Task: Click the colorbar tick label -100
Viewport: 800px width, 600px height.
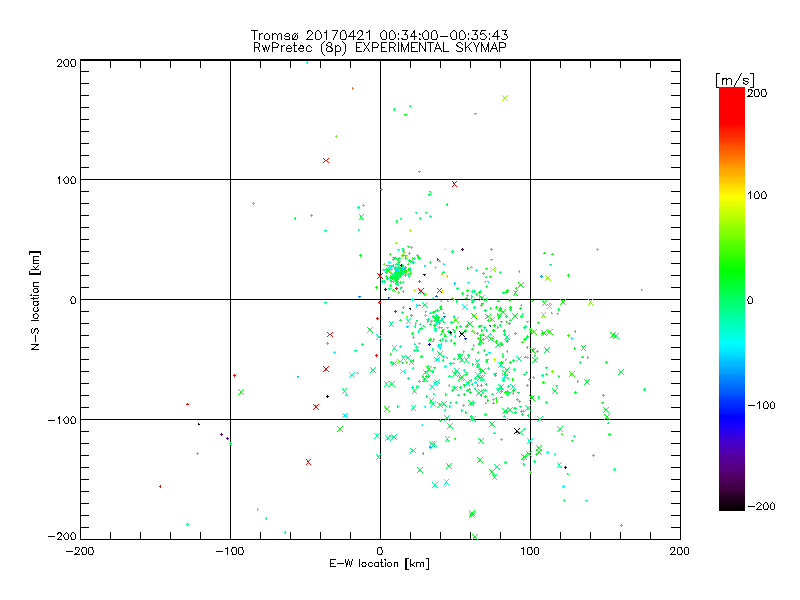Action: pyautogui.click(x=761, y=406)
